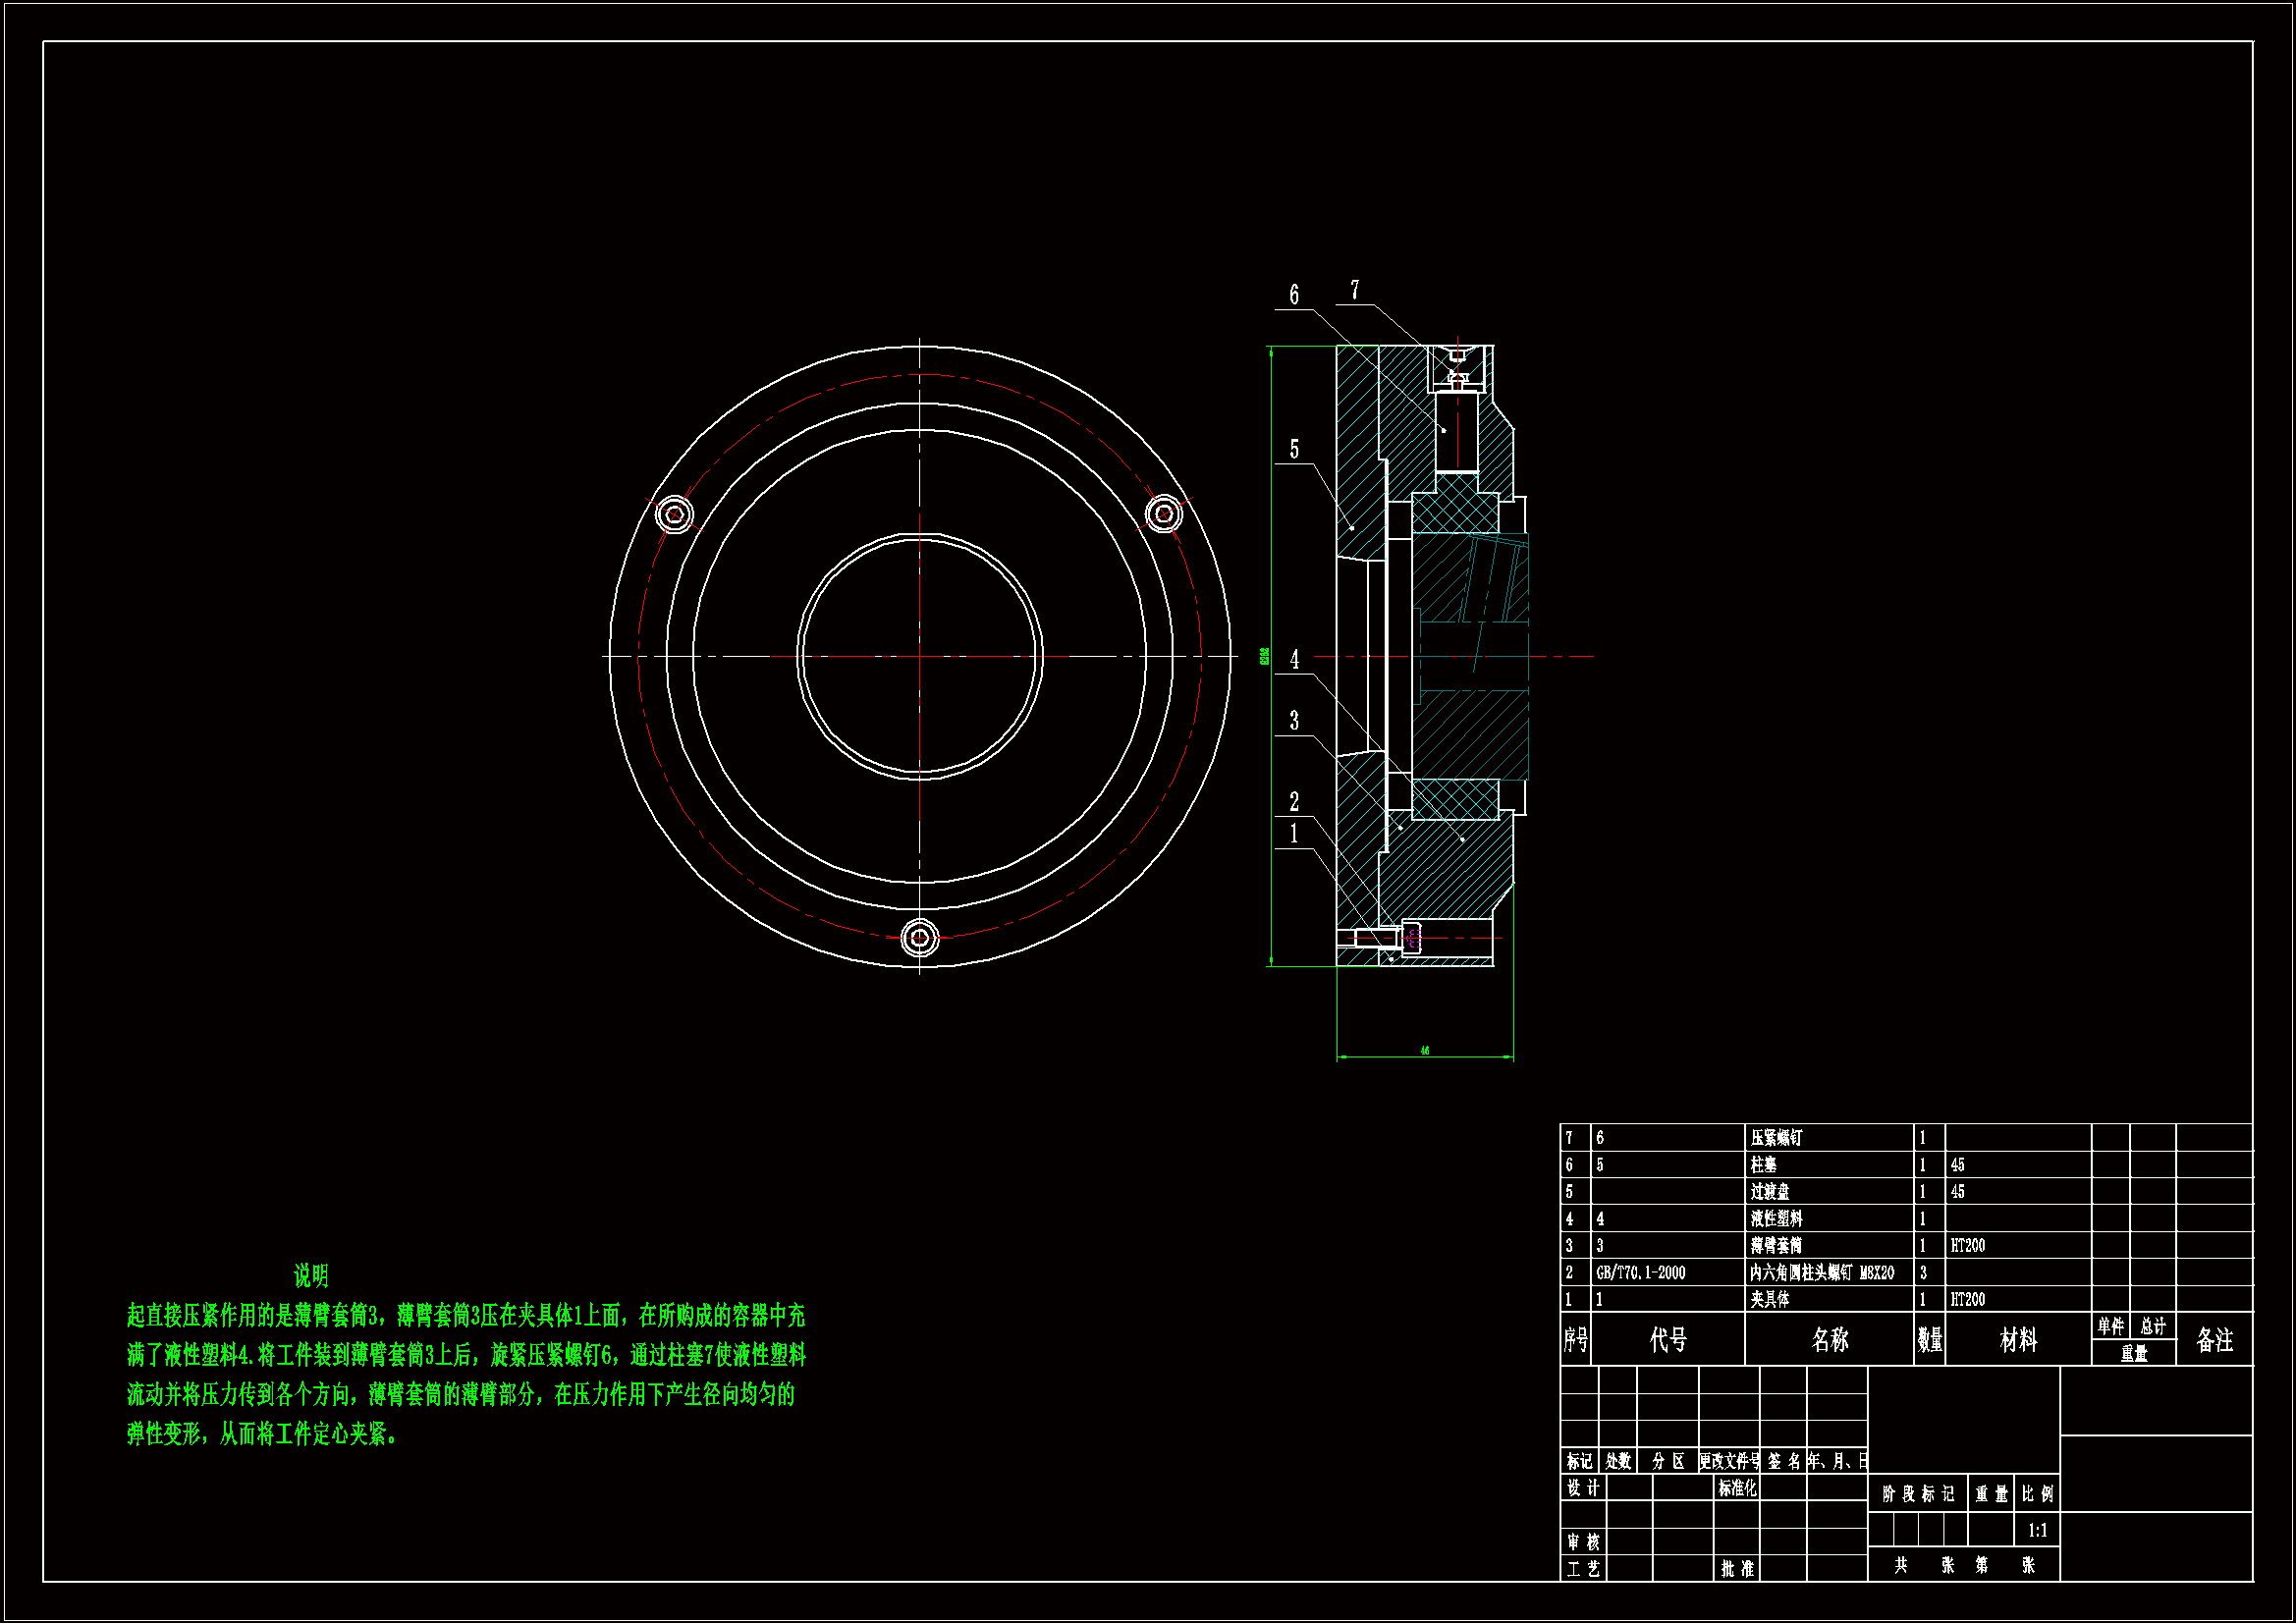Select the bottom bolt hole circle
2296x1623 pixels.
coord(919,938)
